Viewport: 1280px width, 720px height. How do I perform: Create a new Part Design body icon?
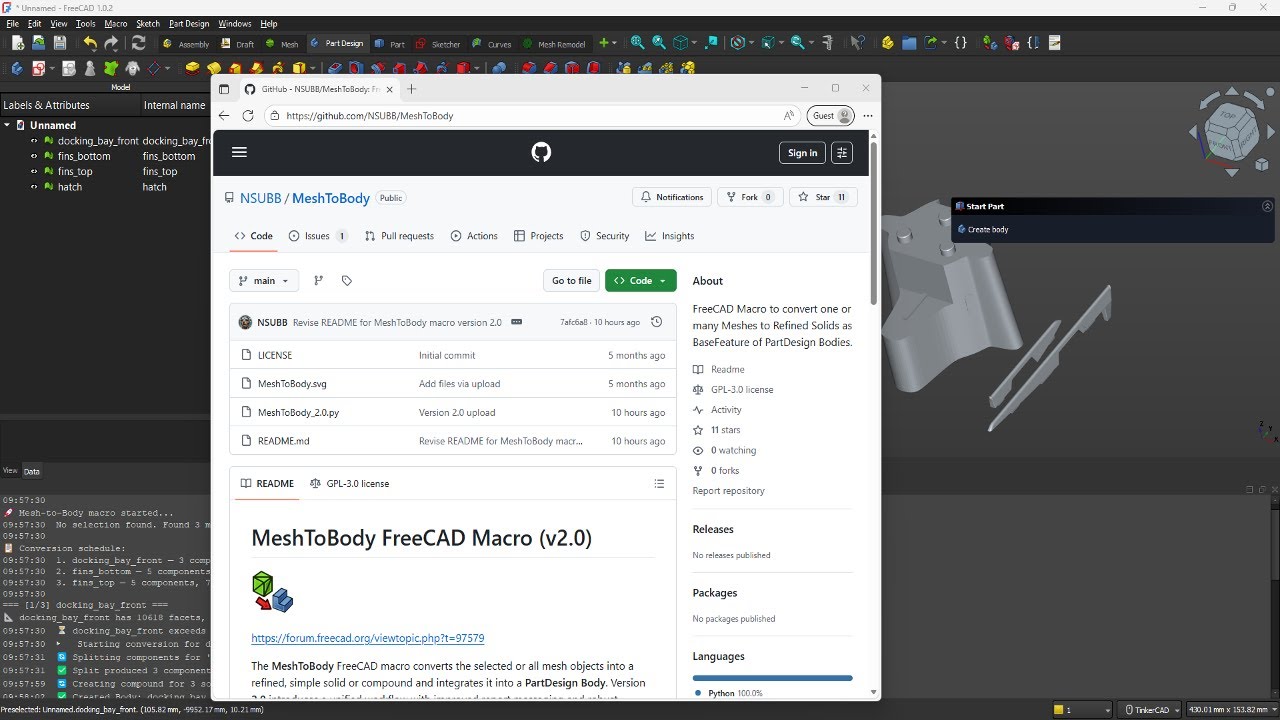(x=17, y=68)
